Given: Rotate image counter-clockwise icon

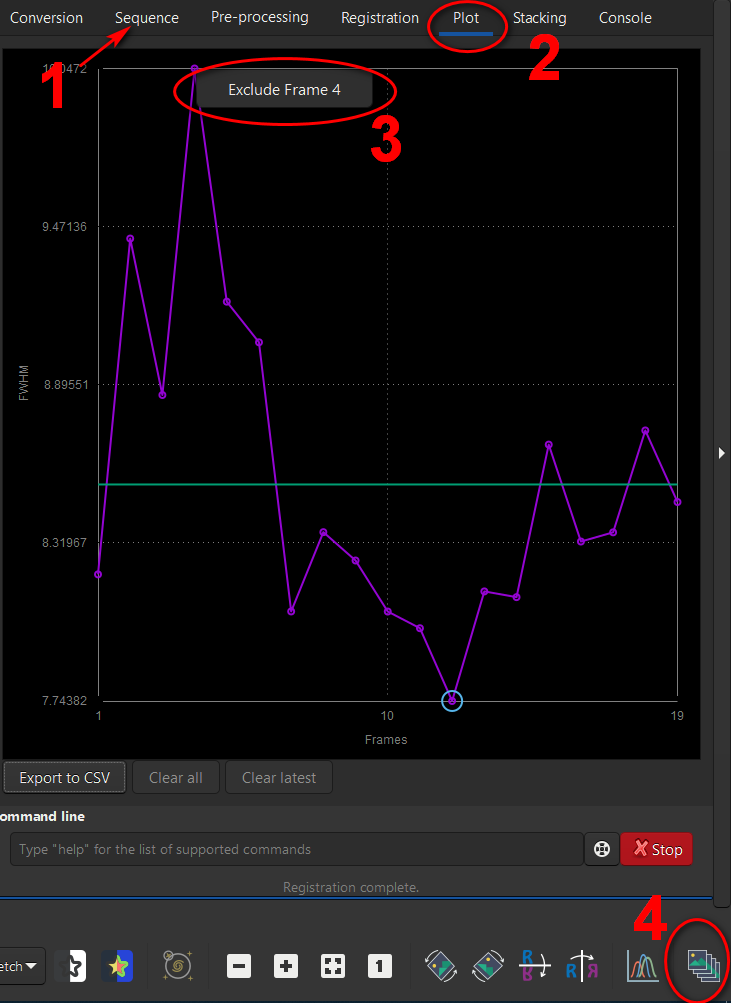Looking at the screenshot, I should pos(441,966).
